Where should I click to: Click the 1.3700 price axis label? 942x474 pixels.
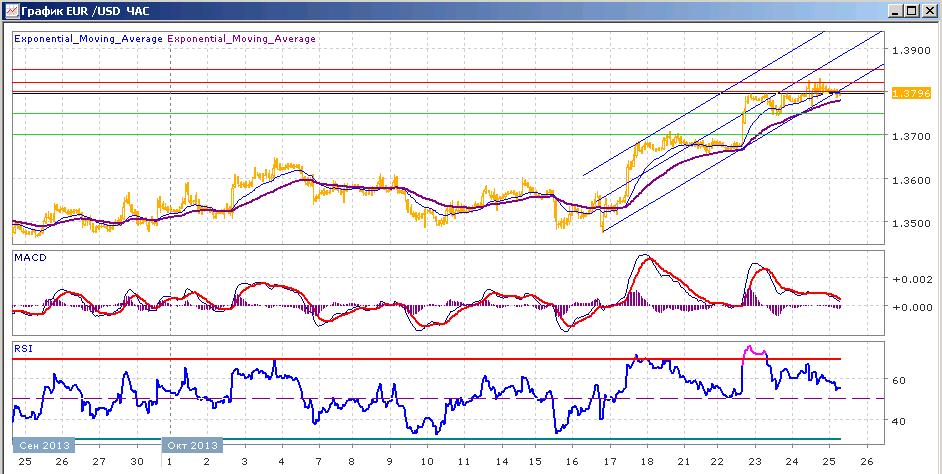(910, 137)
